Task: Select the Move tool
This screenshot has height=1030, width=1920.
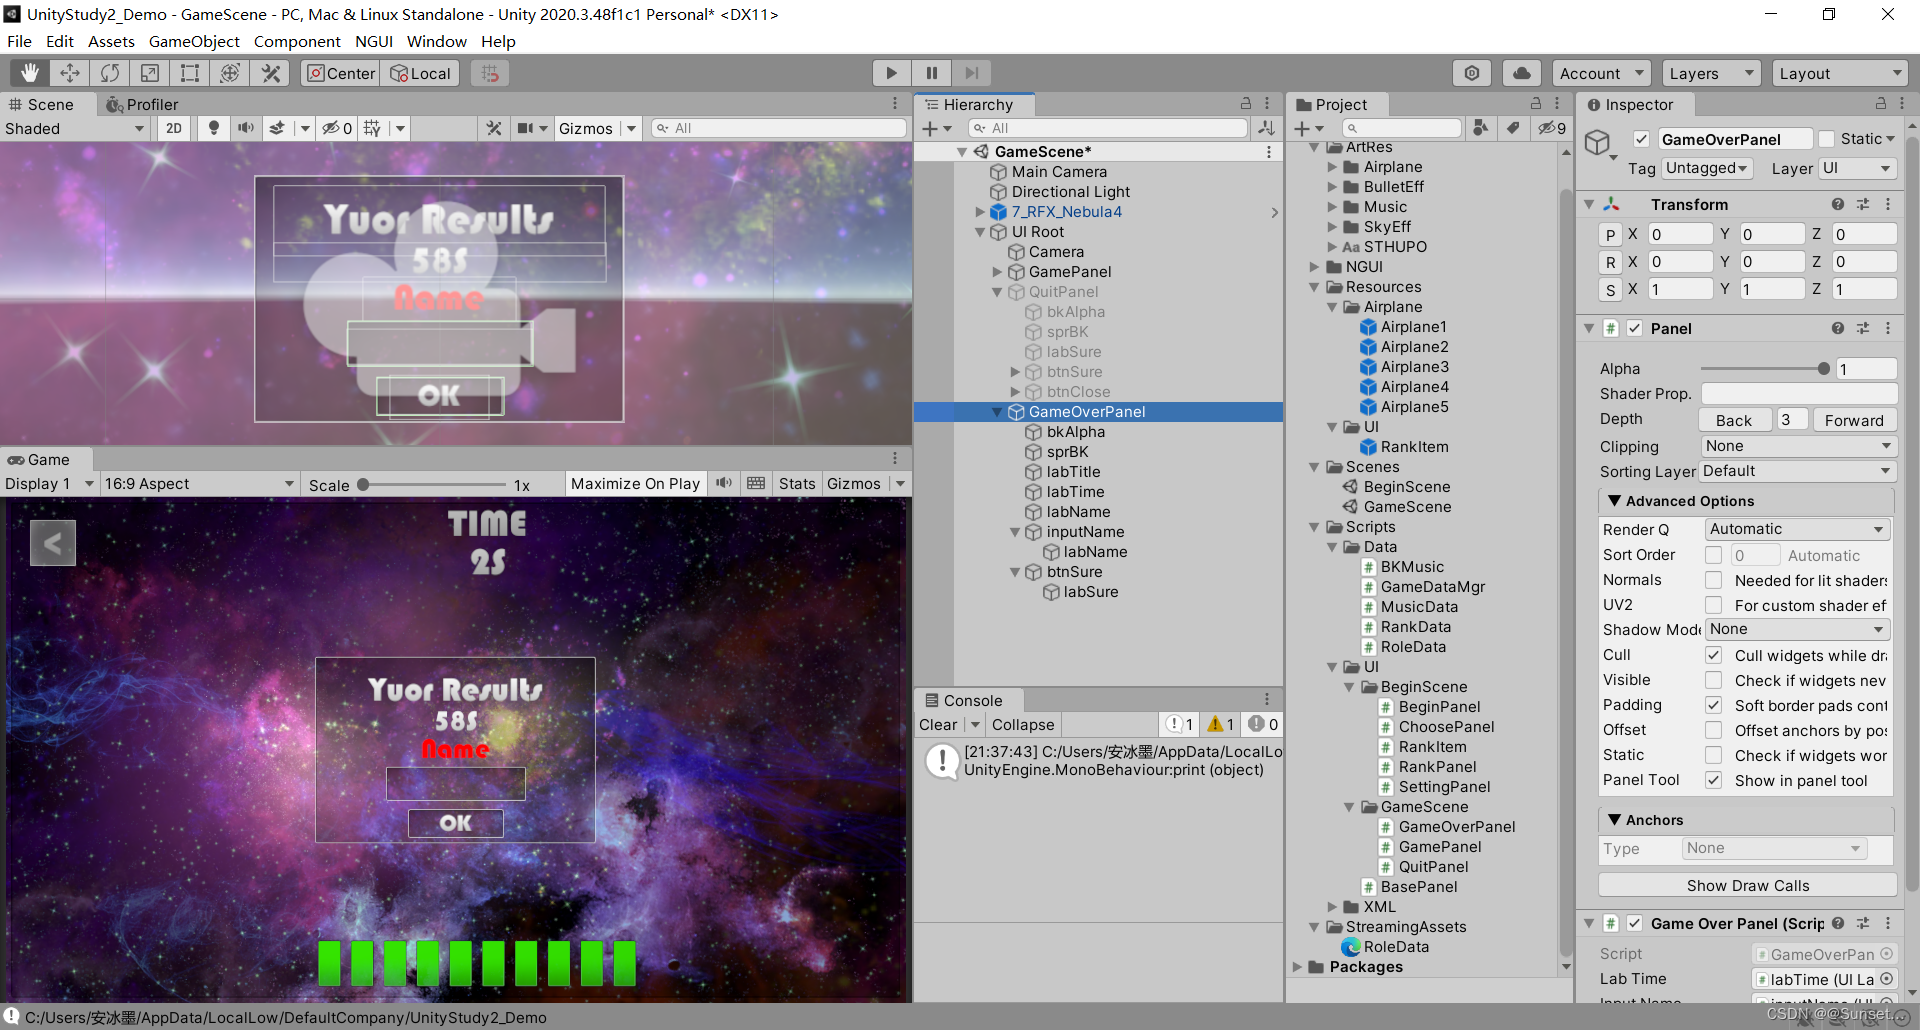Action: (70, 73)
